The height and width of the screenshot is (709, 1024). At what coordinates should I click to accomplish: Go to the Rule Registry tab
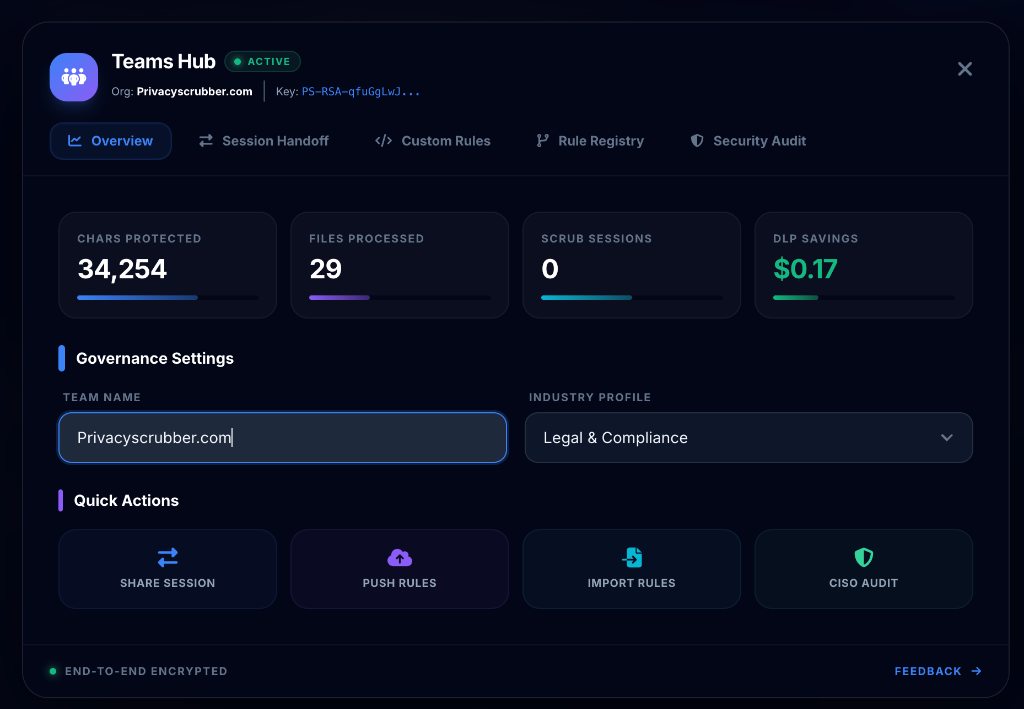point(590,141)
